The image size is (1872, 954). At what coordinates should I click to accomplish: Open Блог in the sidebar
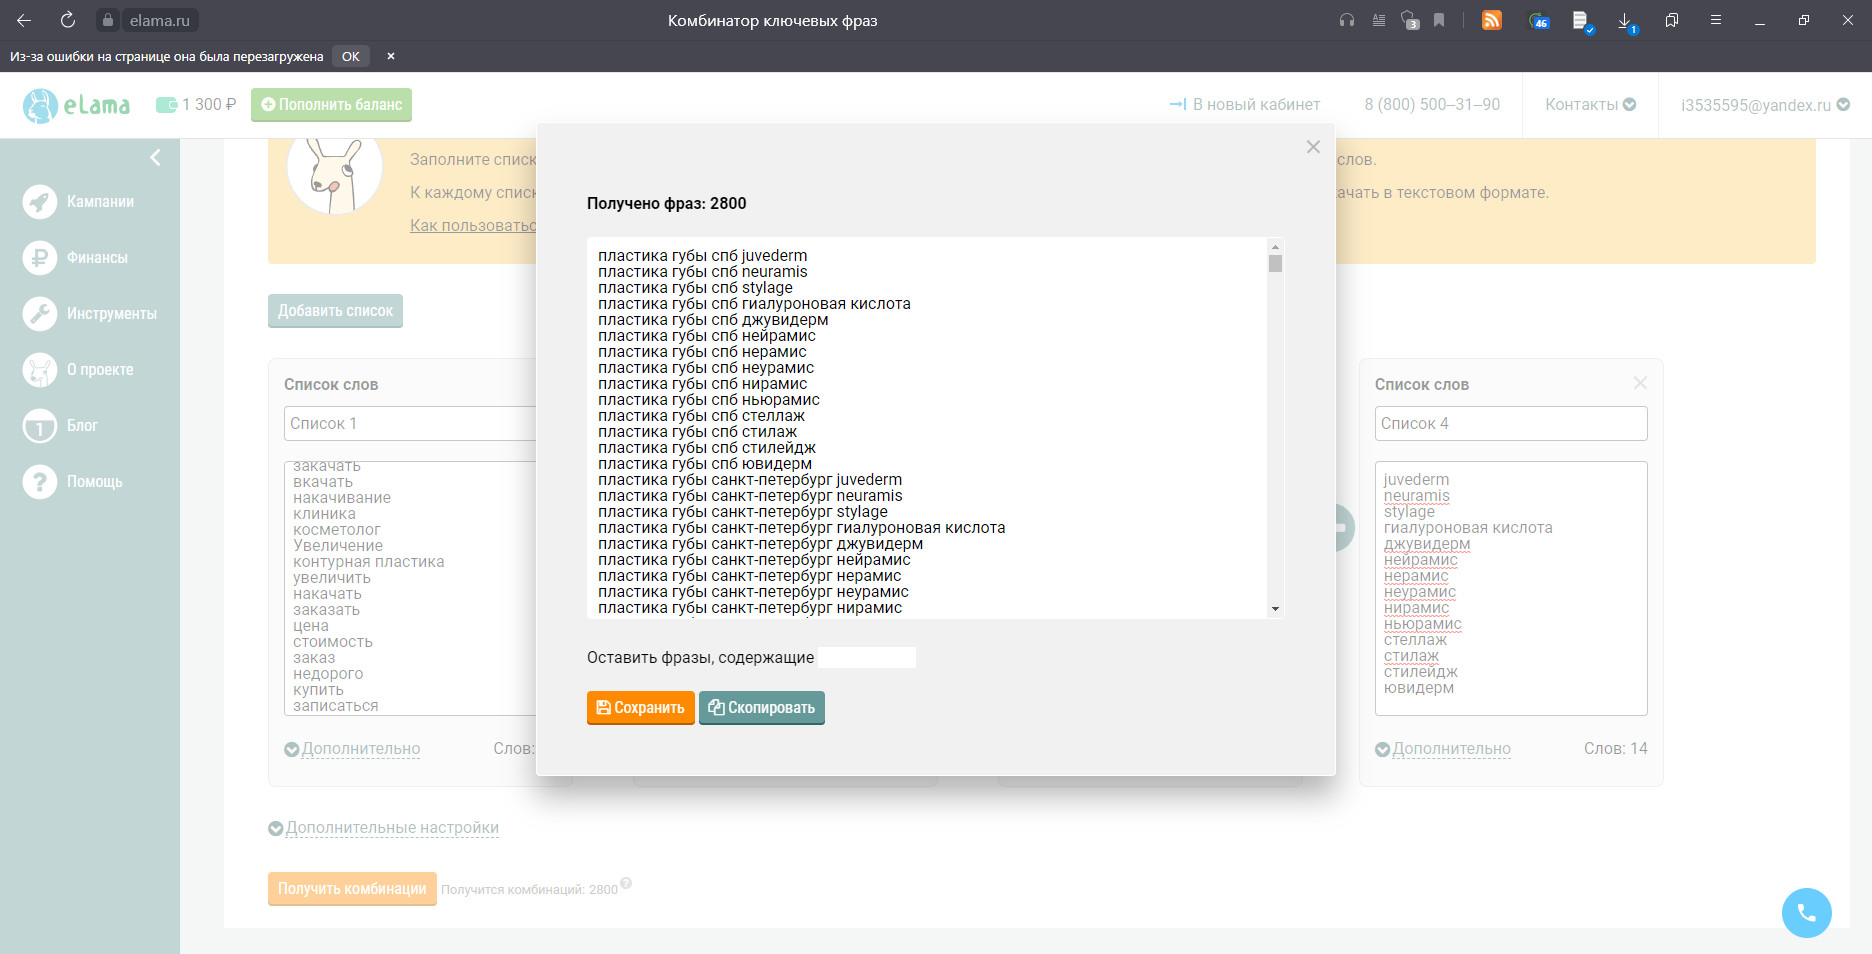click(x=61, y=426)
